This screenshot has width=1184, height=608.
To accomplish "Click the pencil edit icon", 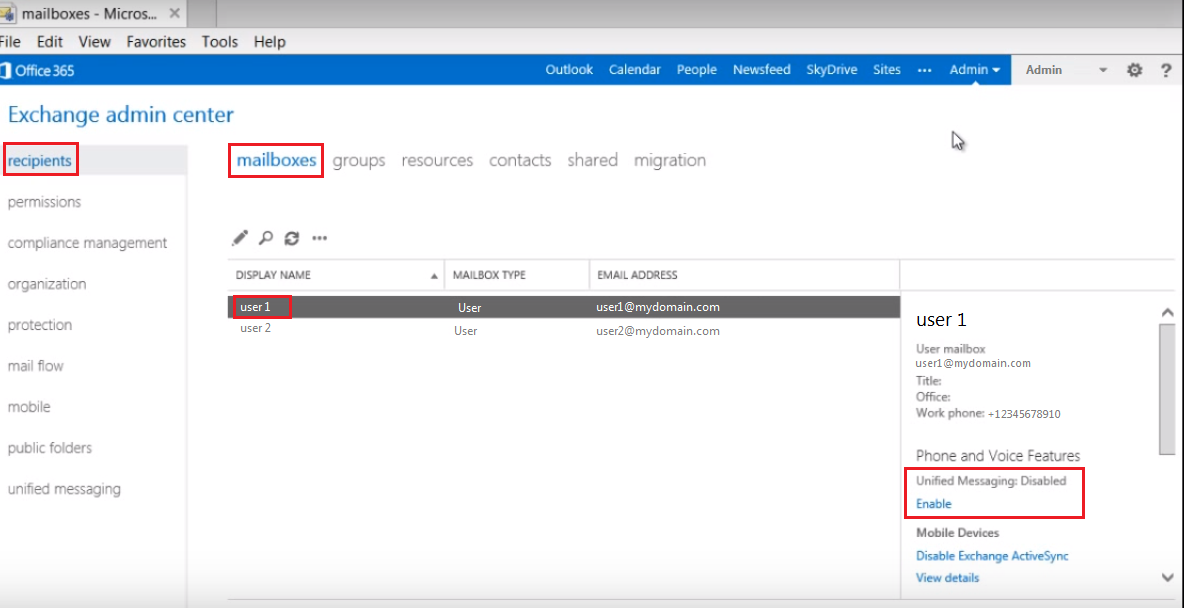I will click(239, 238).
